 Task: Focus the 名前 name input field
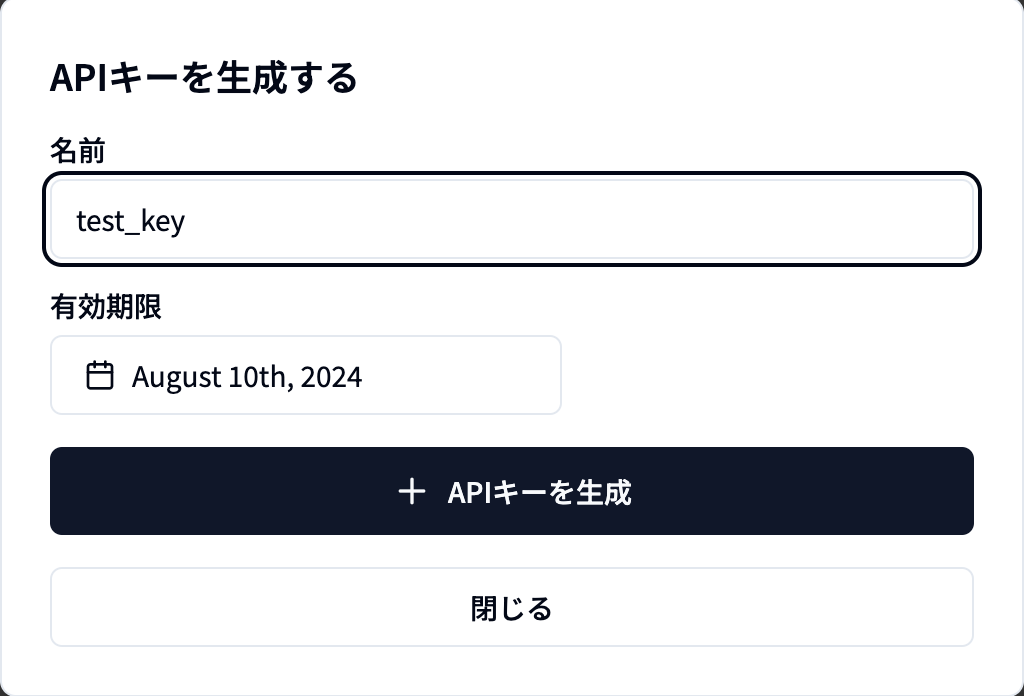tap(511, 220)
